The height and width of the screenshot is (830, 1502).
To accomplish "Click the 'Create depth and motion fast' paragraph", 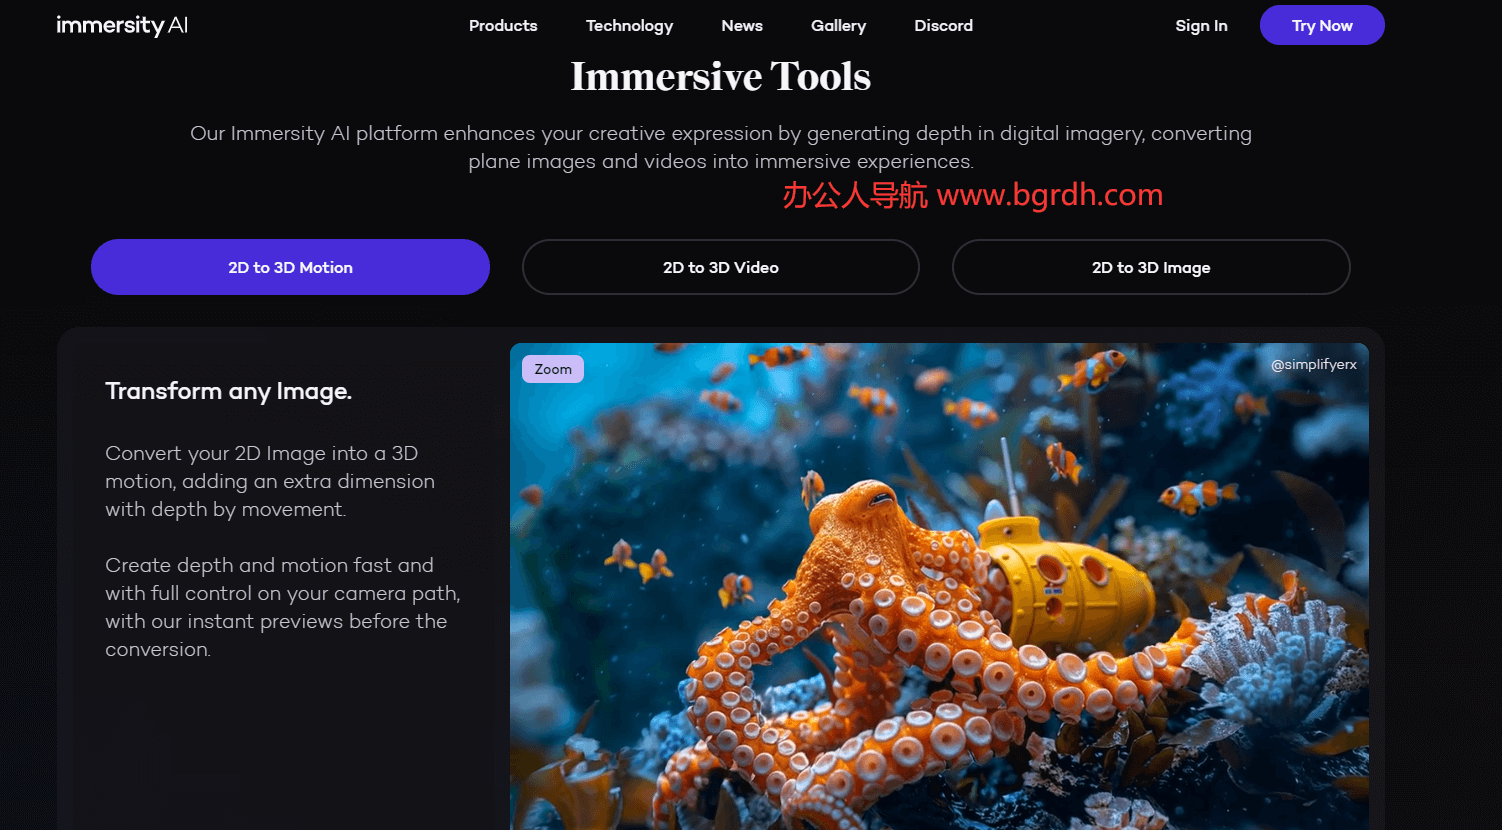I will click(x=282, y=607).
